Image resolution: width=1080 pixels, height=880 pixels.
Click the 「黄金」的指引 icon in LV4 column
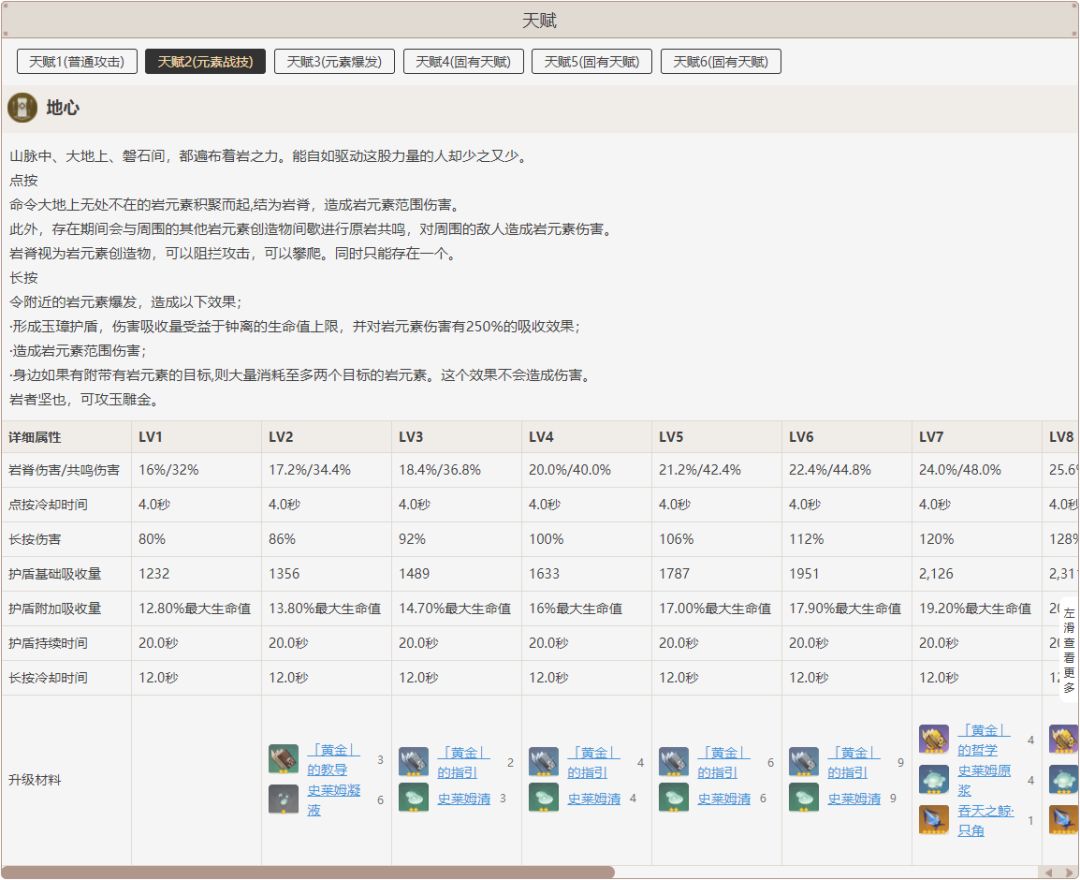tap(543, 762)
